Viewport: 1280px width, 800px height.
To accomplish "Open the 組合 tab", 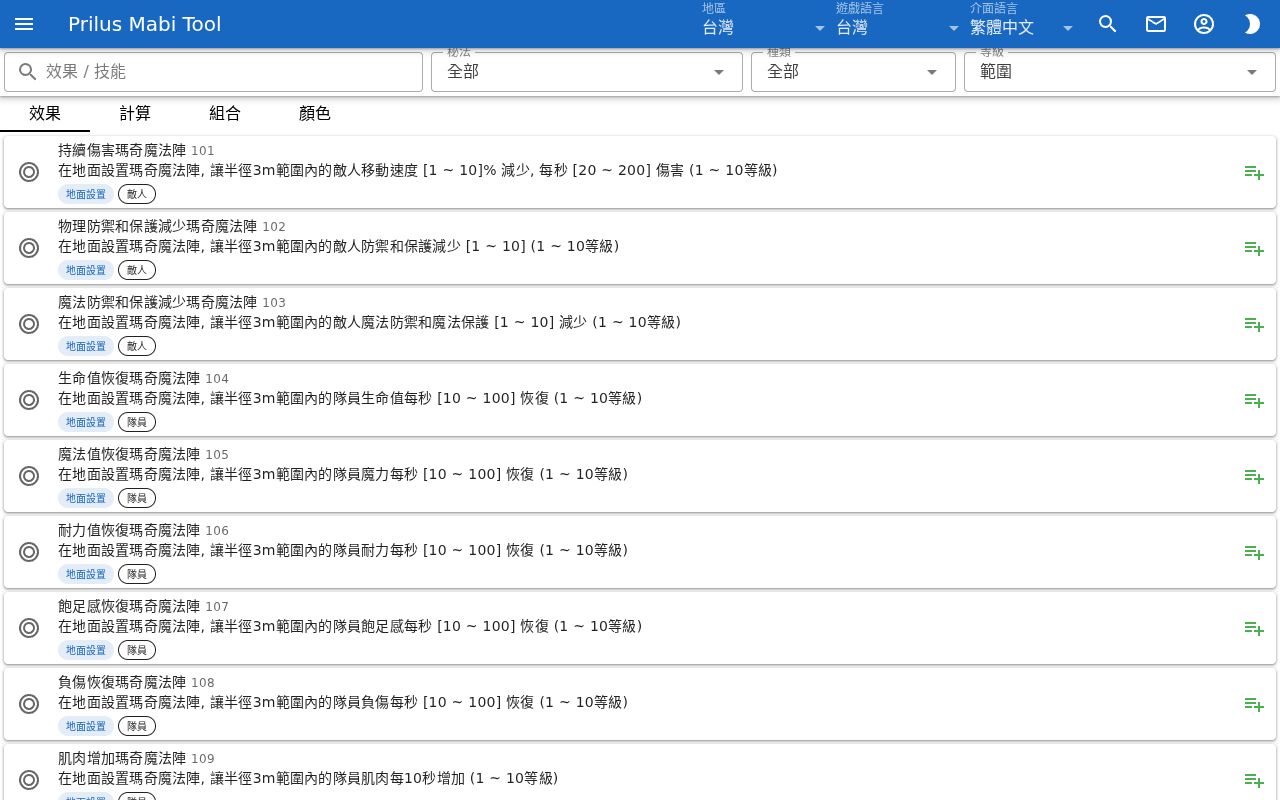I will 225,114.
